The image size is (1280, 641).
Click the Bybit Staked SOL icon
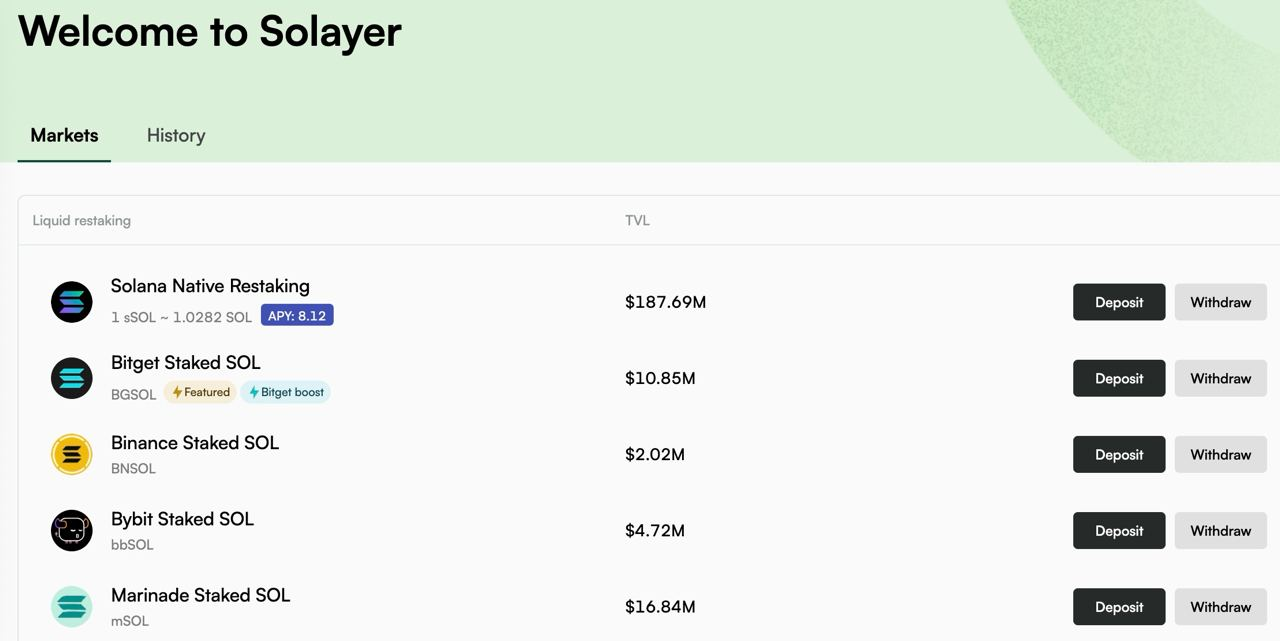72,531
